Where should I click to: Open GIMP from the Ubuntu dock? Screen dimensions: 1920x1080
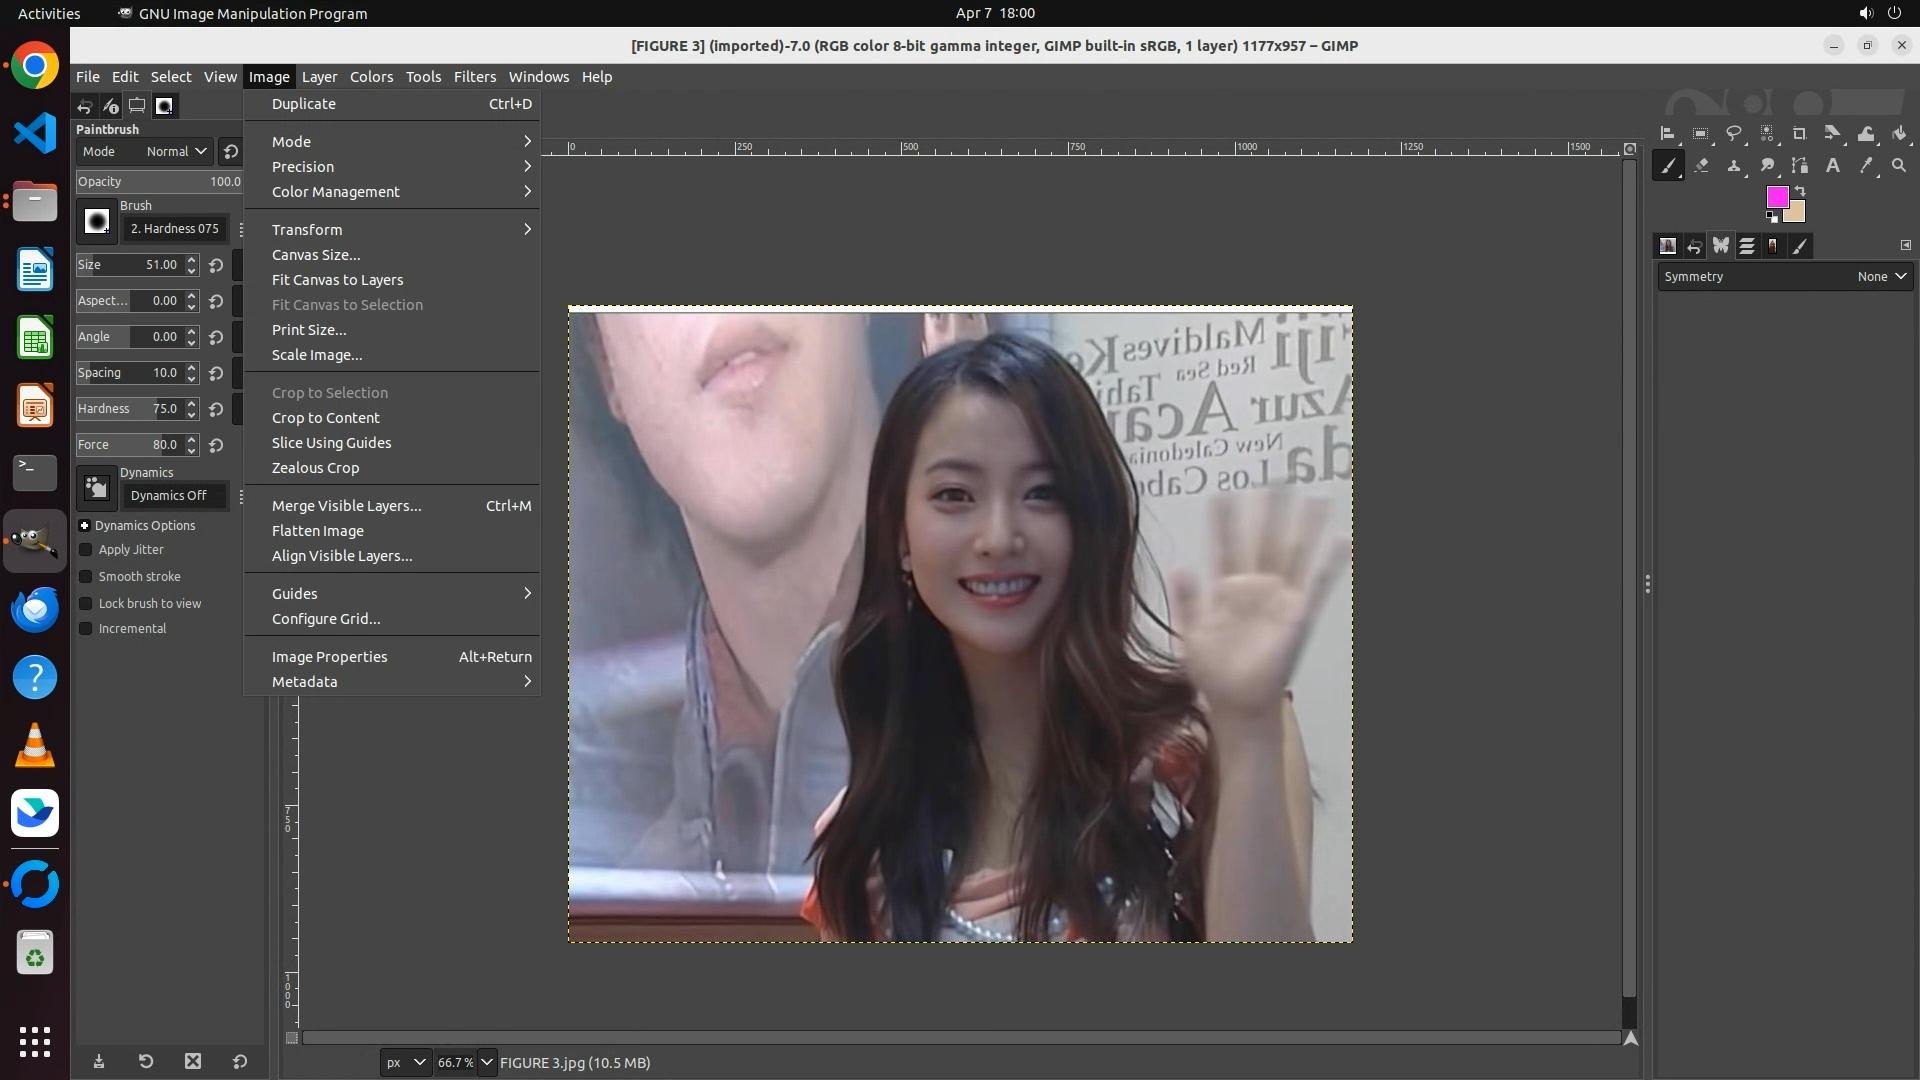pos(35,541)
